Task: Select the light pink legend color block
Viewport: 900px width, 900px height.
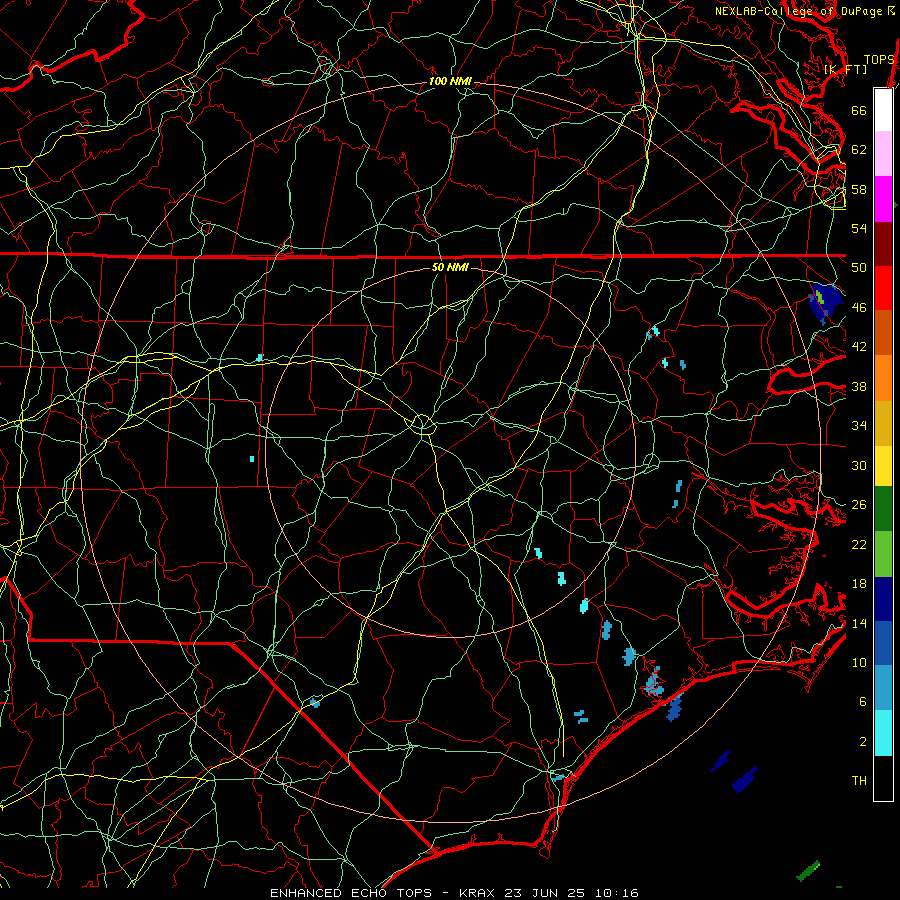Action: click(883, 153)
